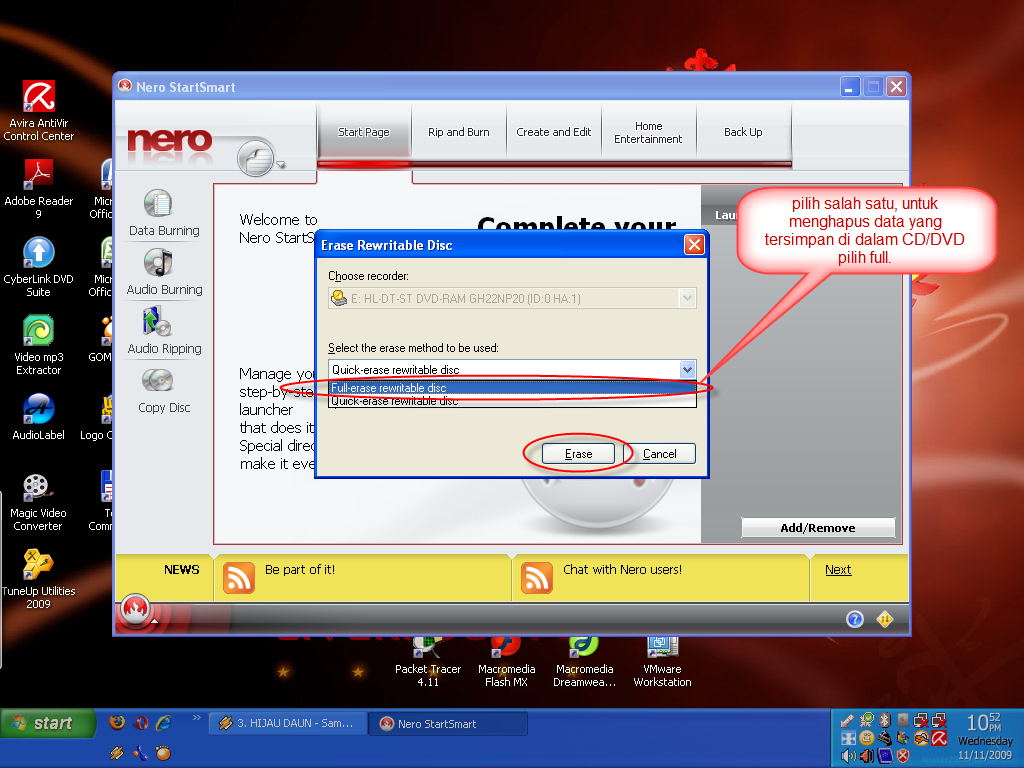Open AudioLabel desktop icon
1024x768 pixels.
click(39, 417)
